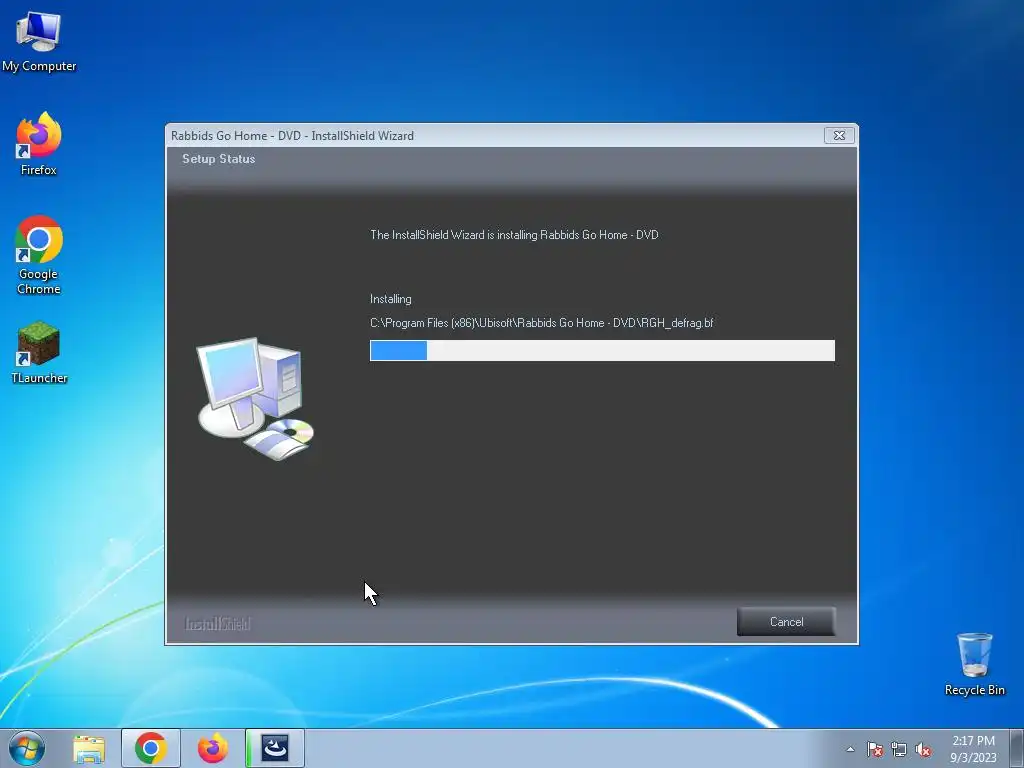Open the My Computer desktop icon
The width and height of the screenshot is (1024, 768).
[x=39, y=40]
